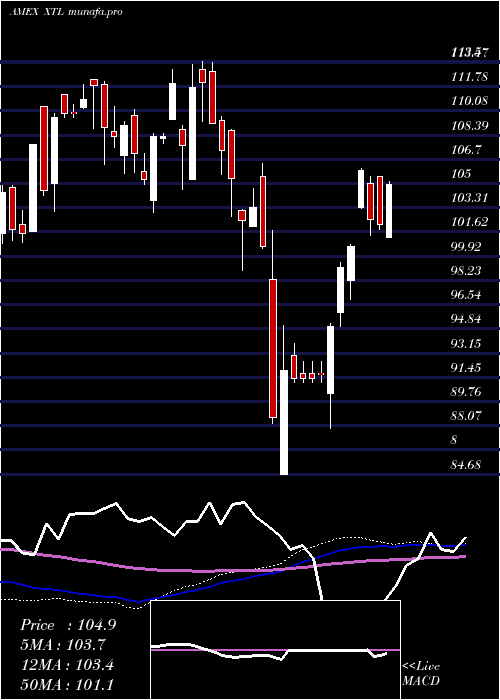Click the 89.76 price axis label

[x=466, y=392]
